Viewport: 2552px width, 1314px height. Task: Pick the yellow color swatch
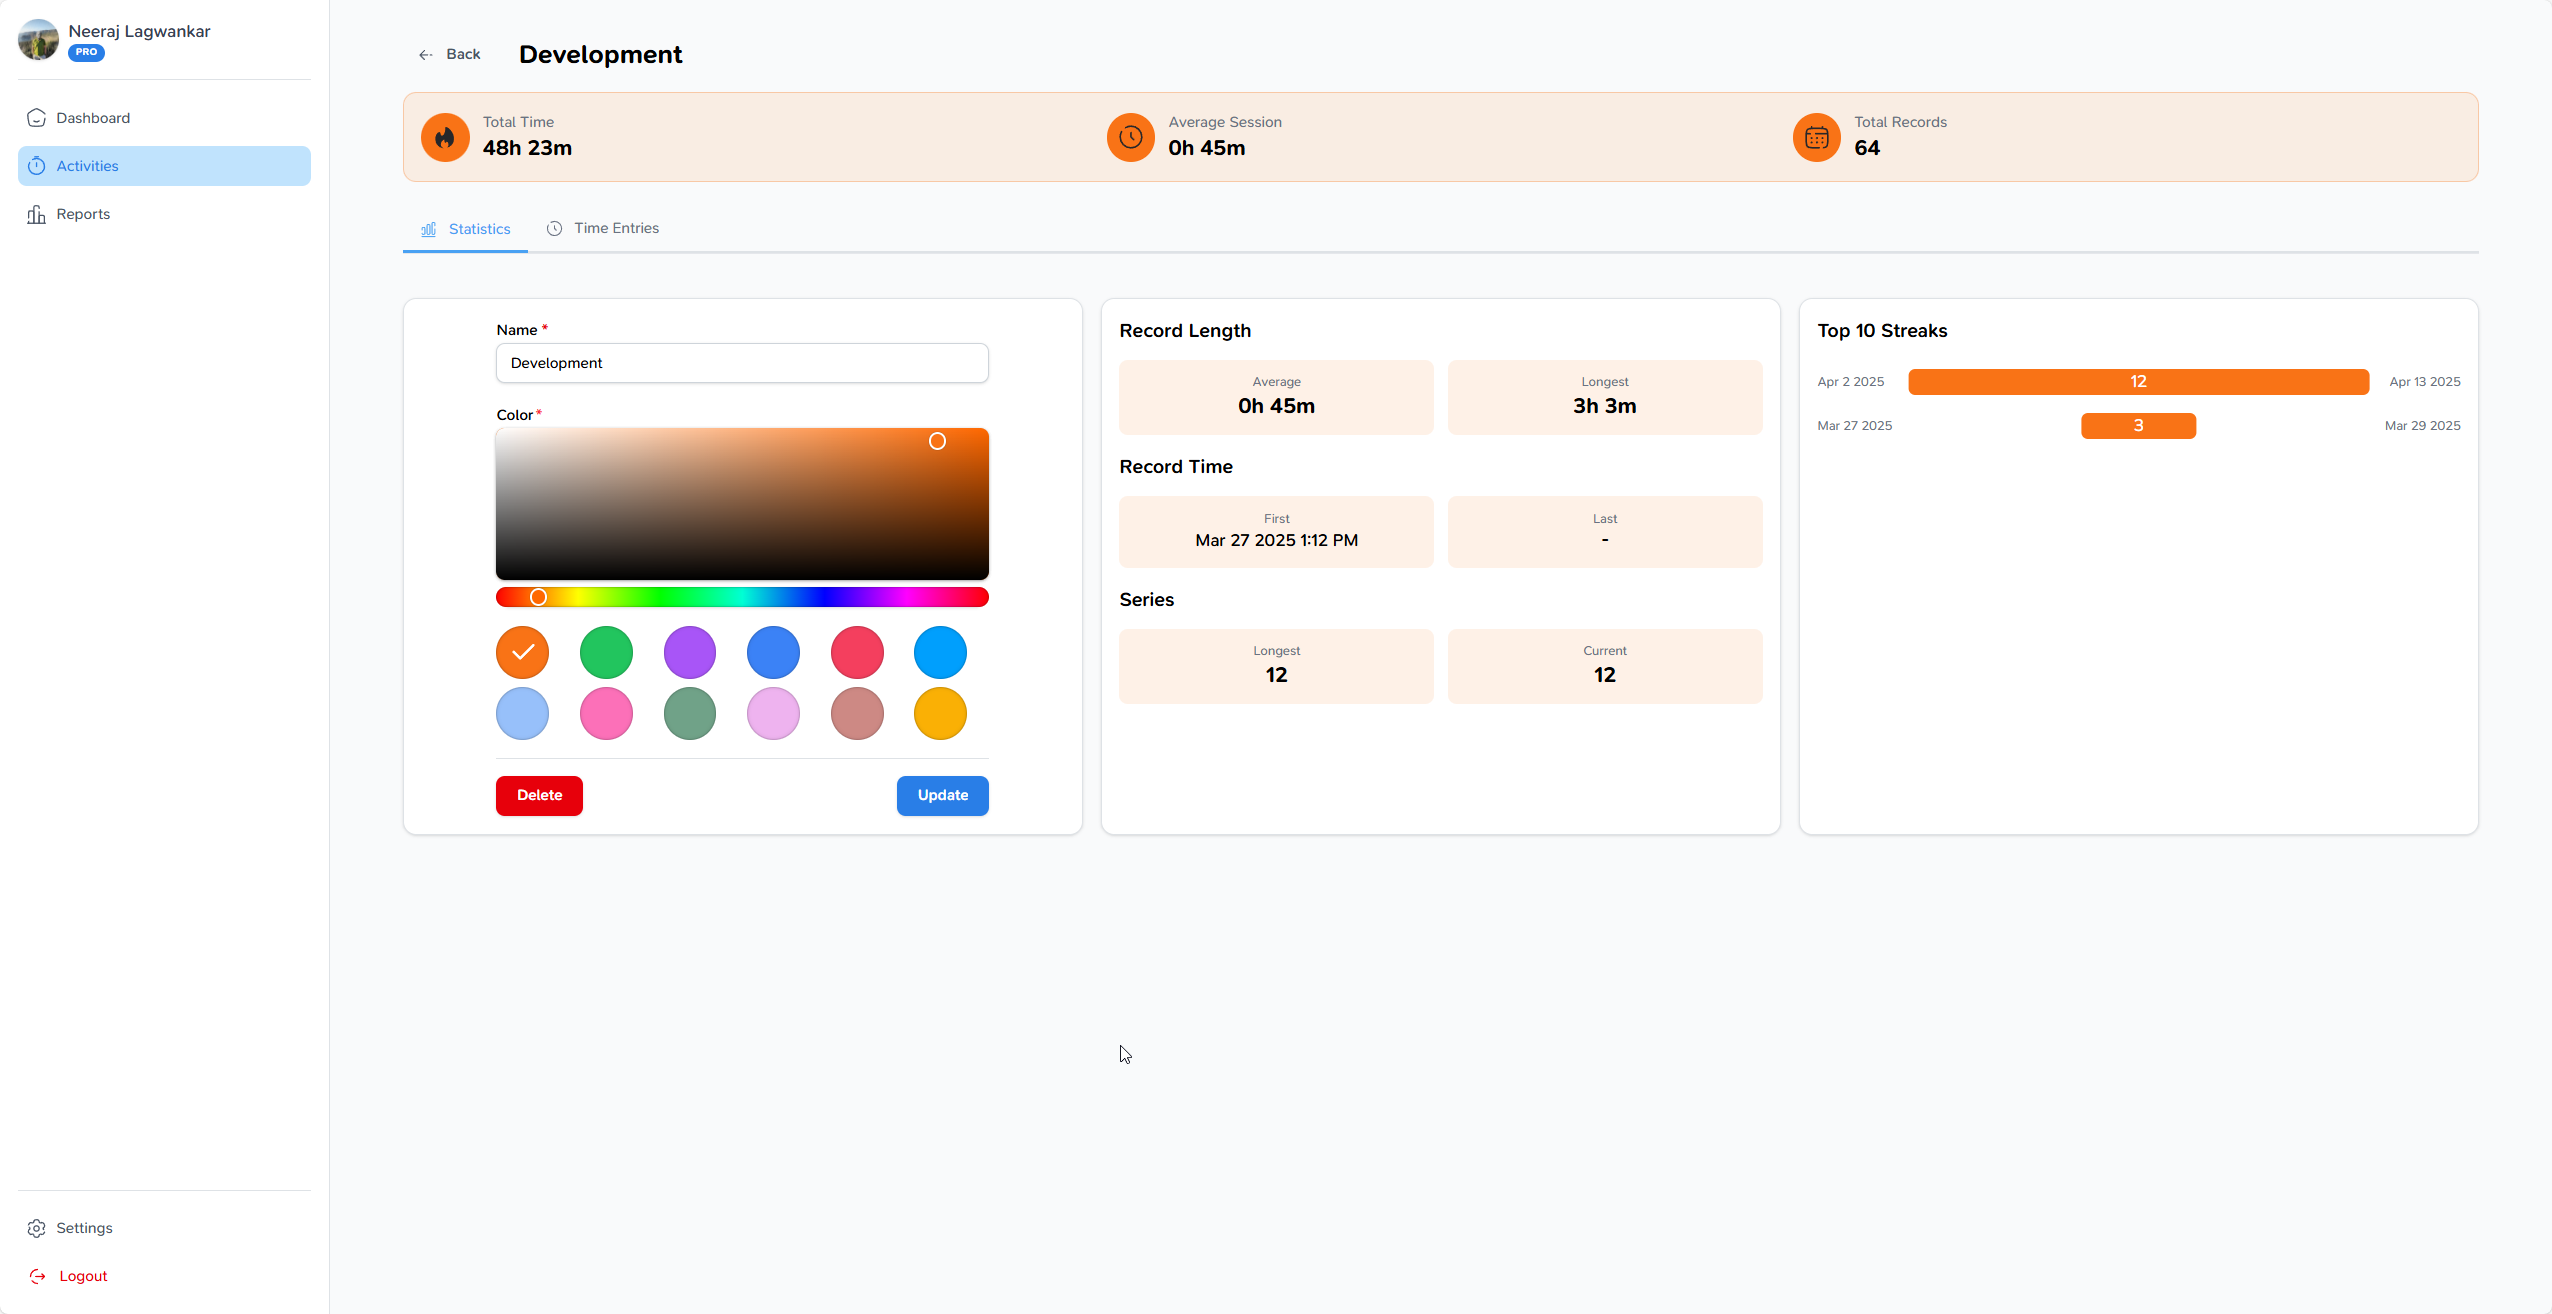click(939, 713)
